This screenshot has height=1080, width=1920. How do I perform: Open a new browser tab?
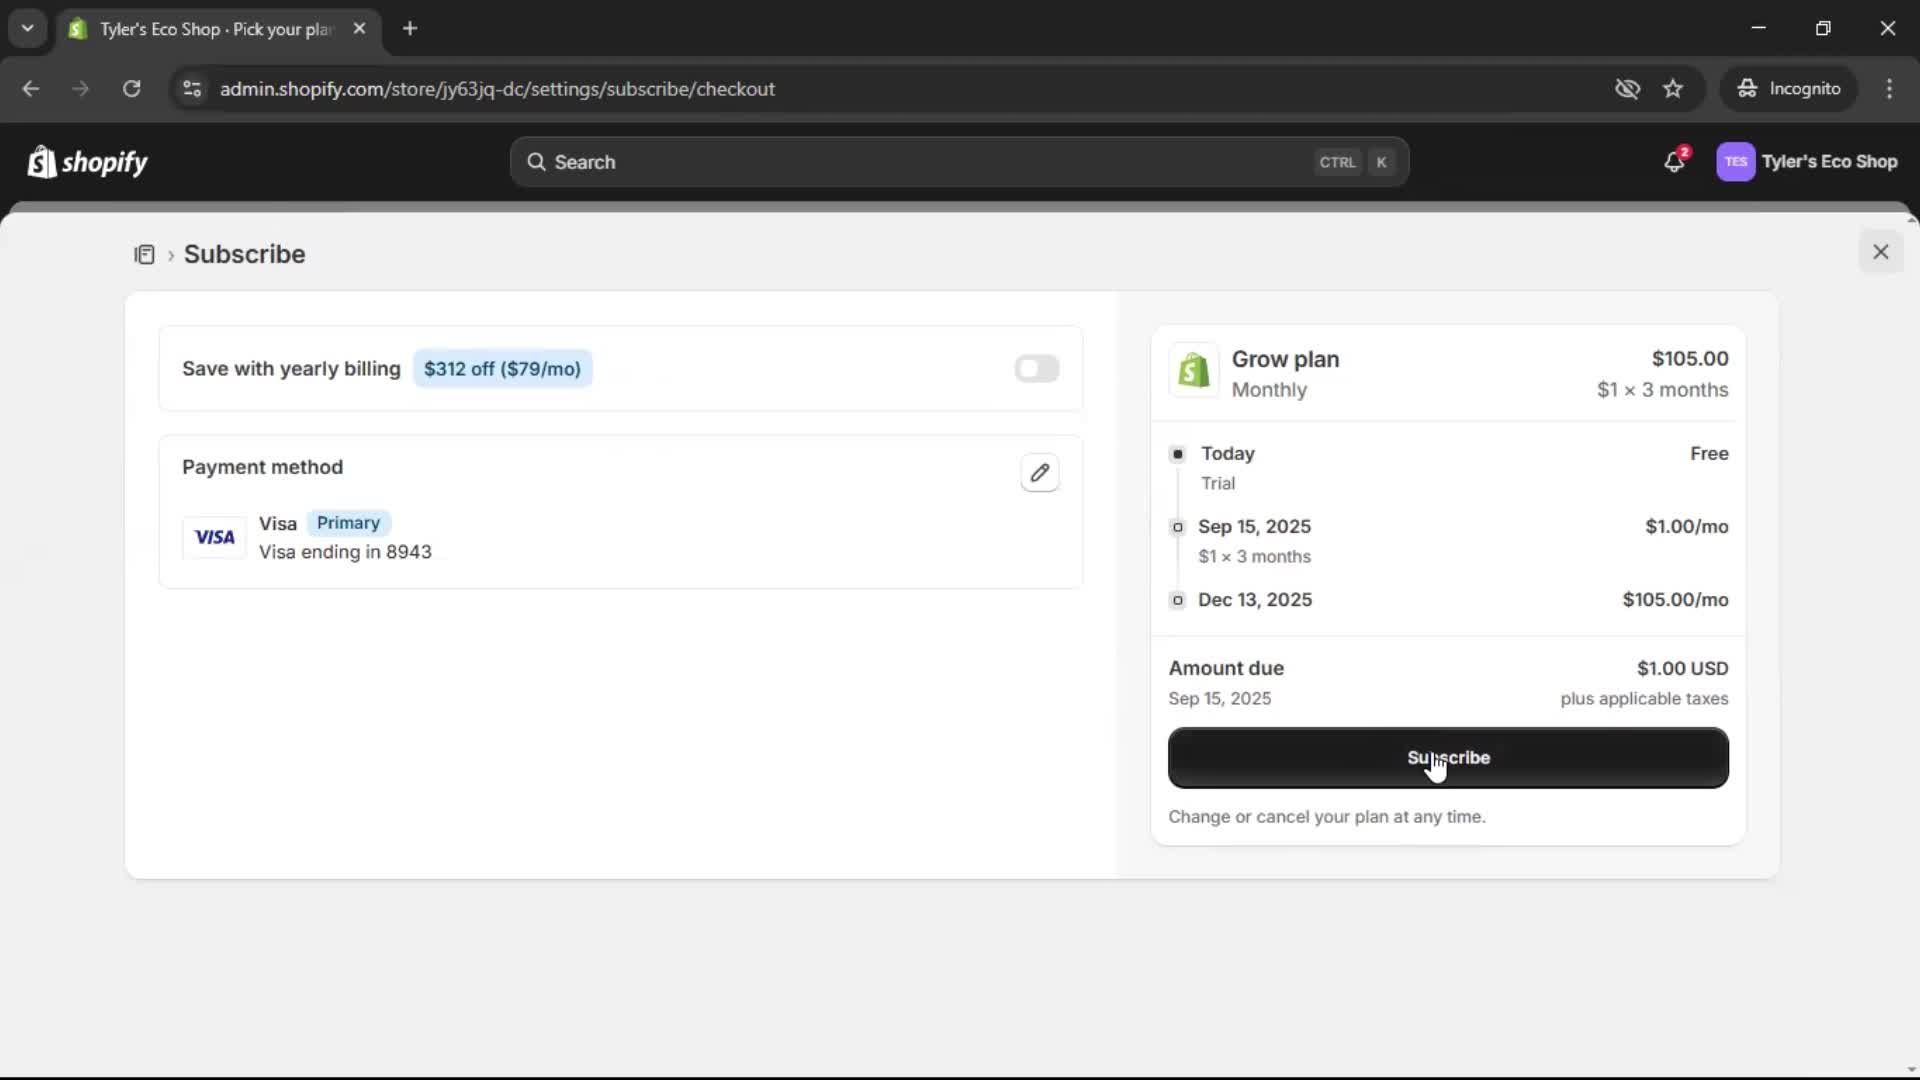coord(410,28)
